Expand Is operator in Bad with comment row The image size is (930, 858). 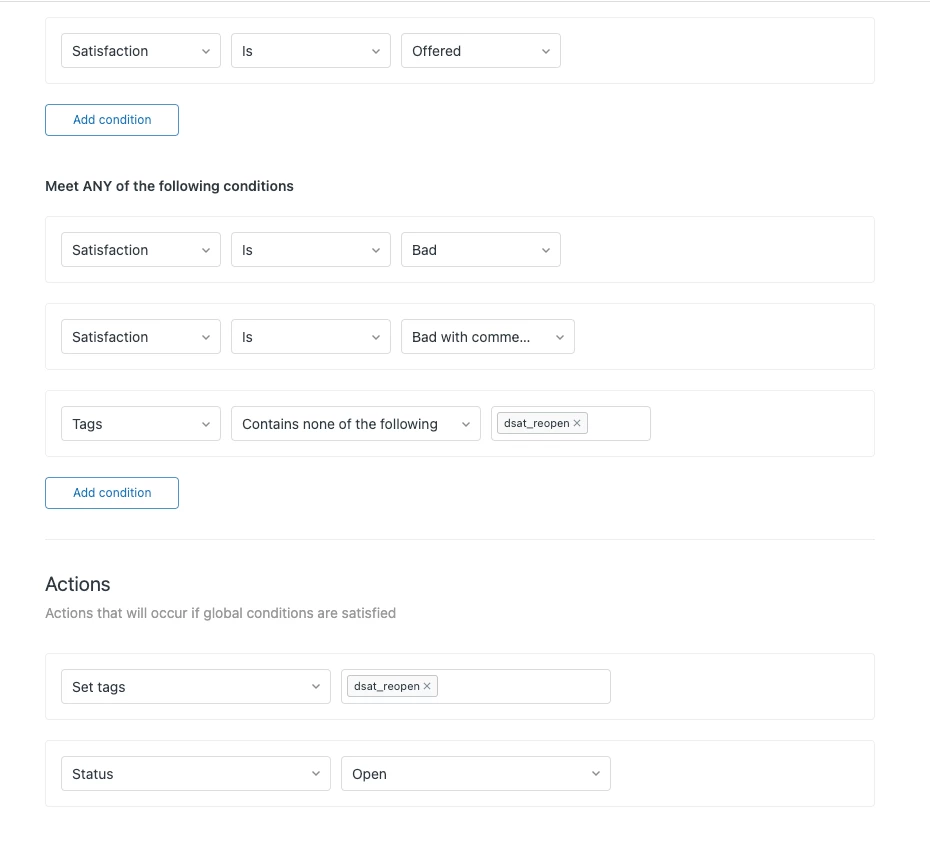pyautogui.click(x=310, y=337)
